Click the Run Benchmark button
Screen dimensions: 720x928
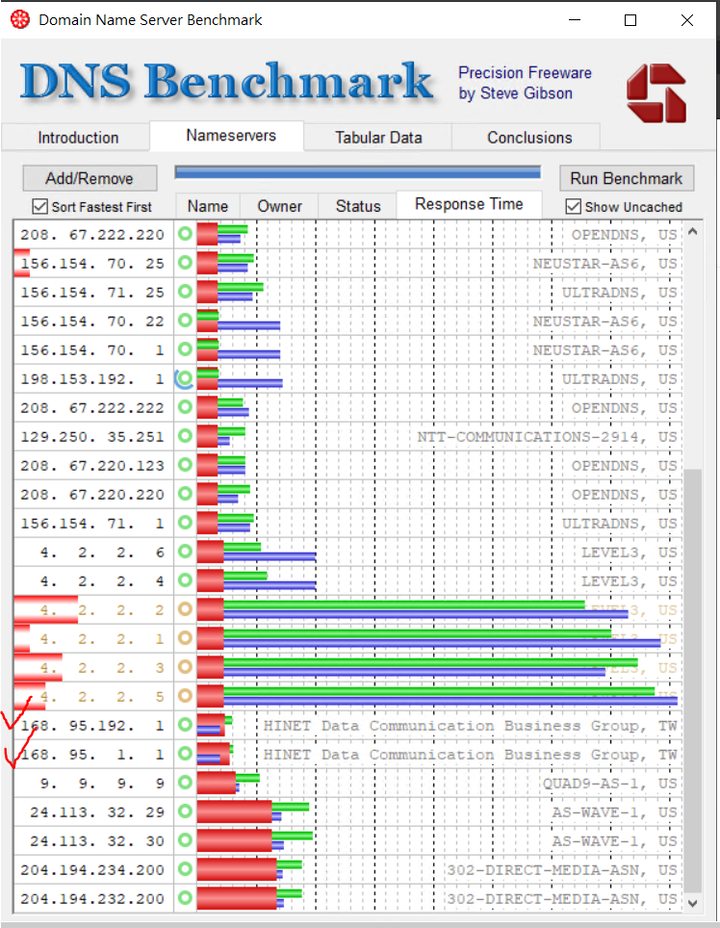[627, 178]
